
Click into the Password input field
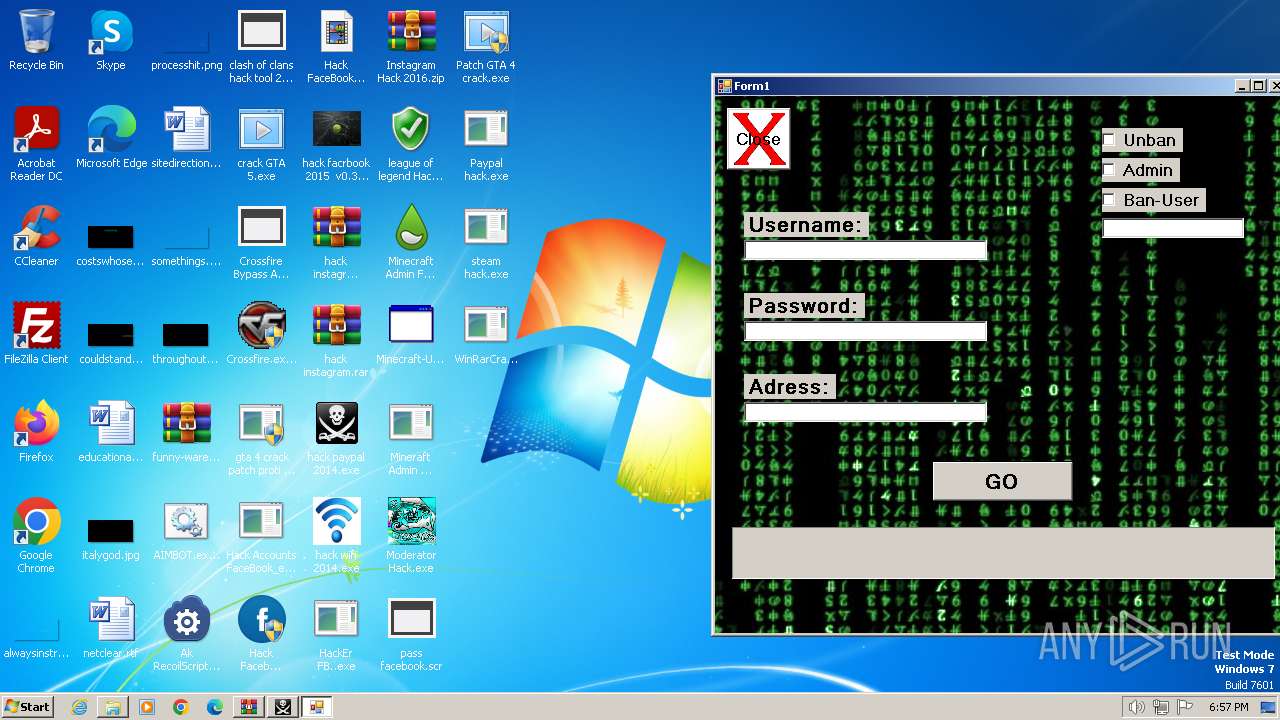[866, 331]
